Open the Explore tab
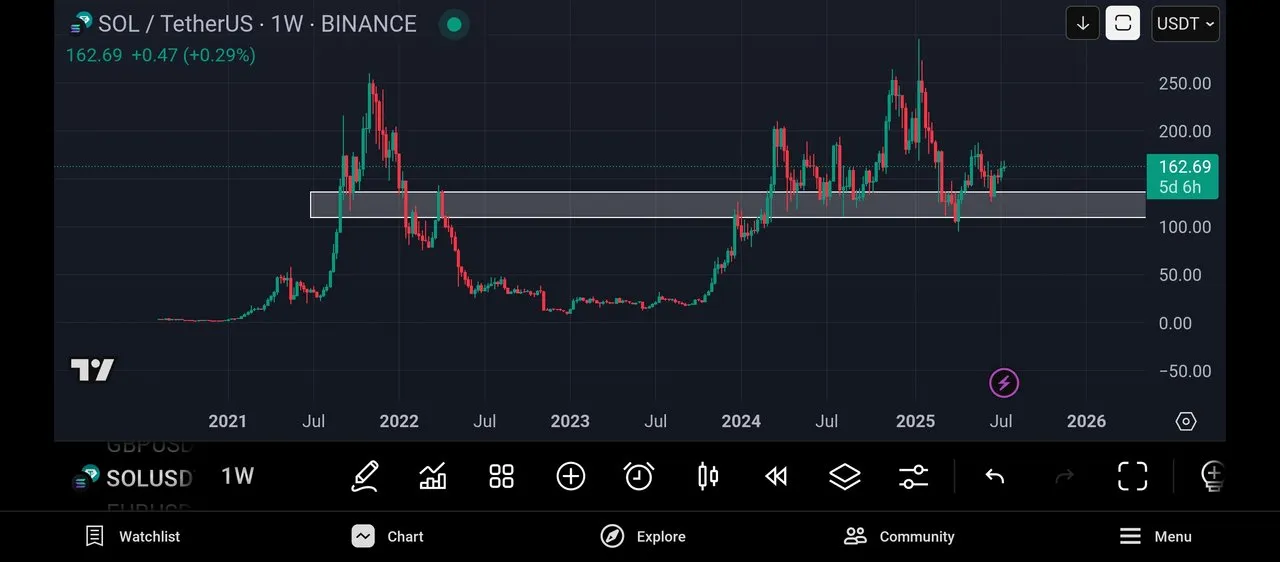Screen dimensions: 1280x562 tap(643, 536)
